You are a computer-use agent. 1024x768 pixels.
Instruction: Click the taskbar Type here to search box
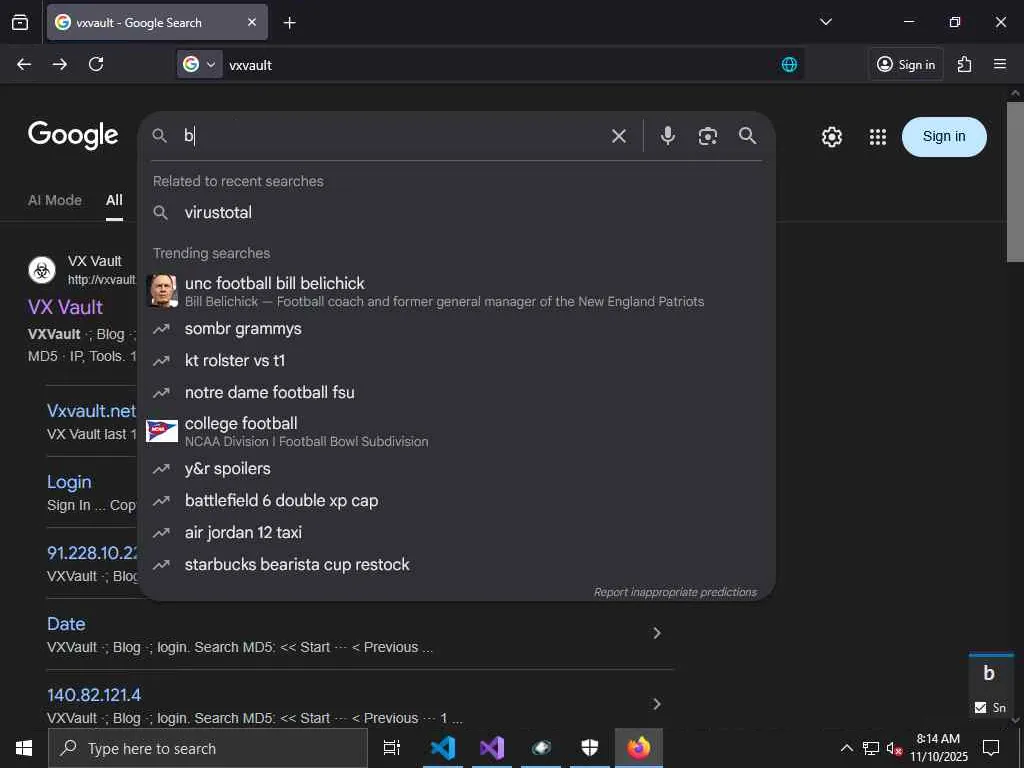pos(208,748)
